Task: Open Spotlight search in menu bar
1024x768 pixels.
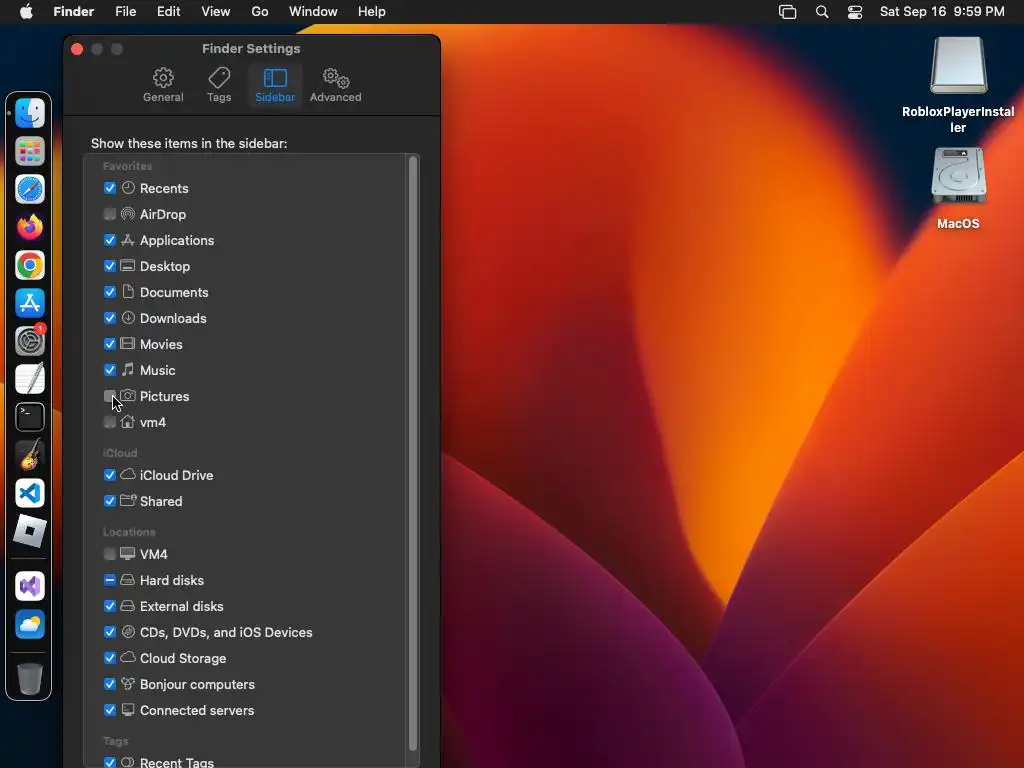Action: pyautogui.click(x=822, y=12)
